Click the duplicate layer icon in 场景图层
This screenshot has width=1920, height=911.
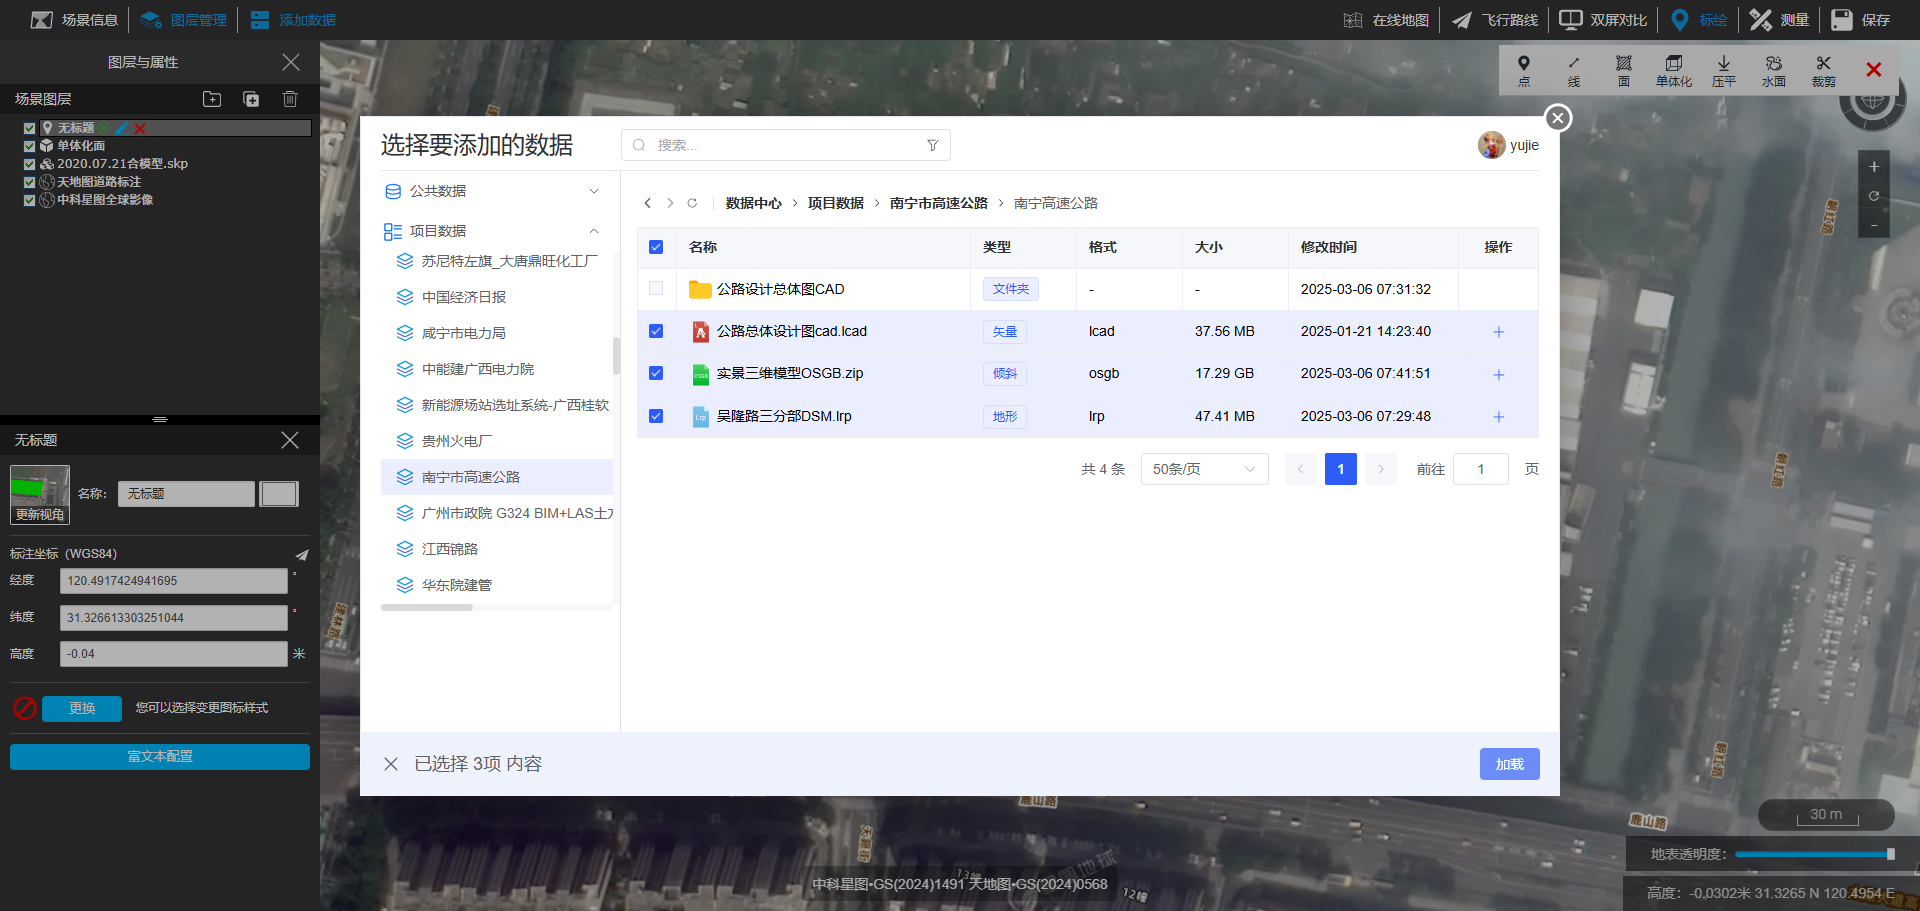tap(251, 99)
